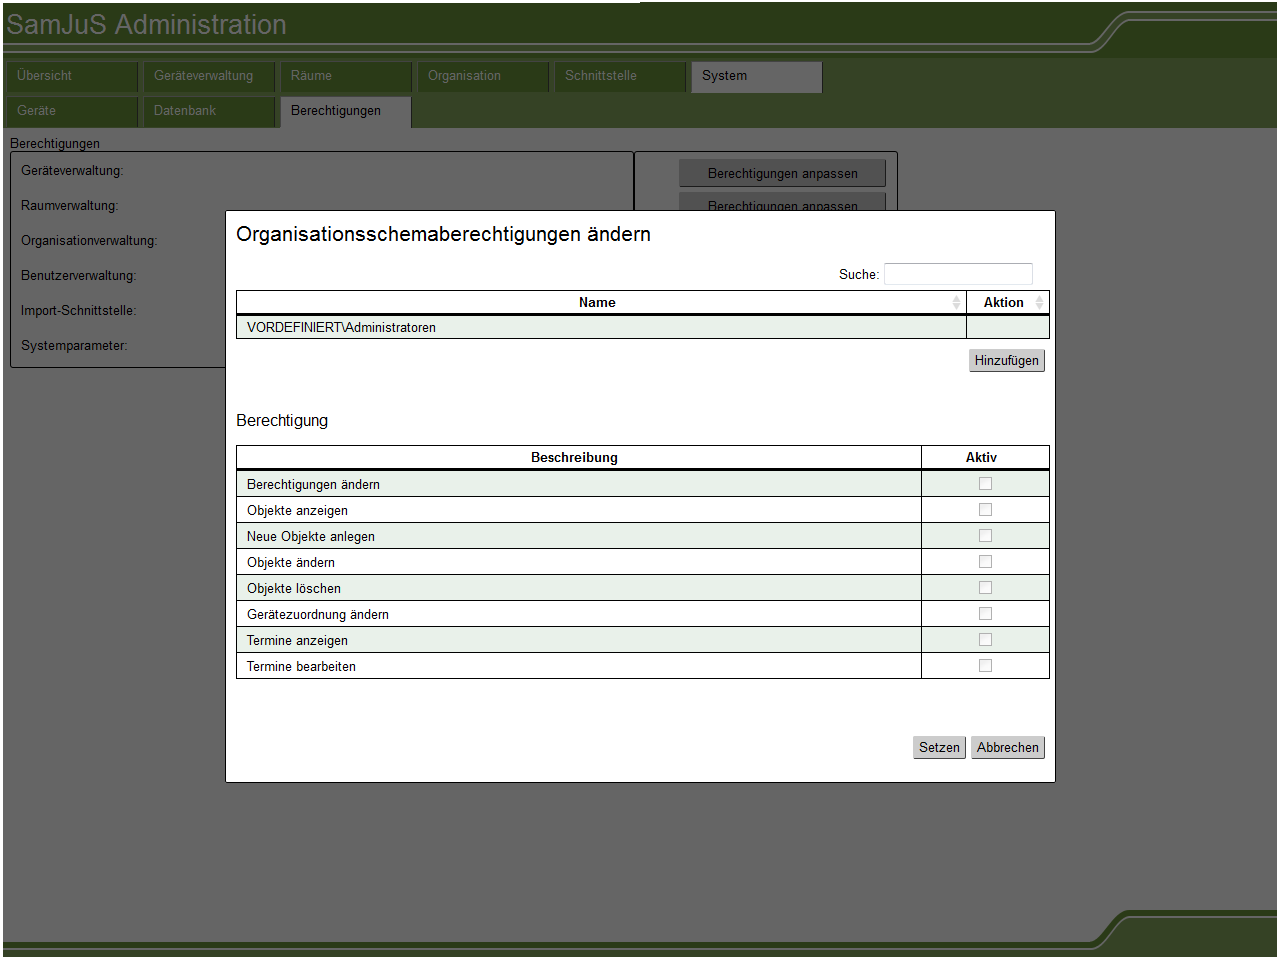Check Aktiv box for Berechtigungen ändern
Image resolution: width=1280 pixels, height=960 pixels.
click(985, 484)
